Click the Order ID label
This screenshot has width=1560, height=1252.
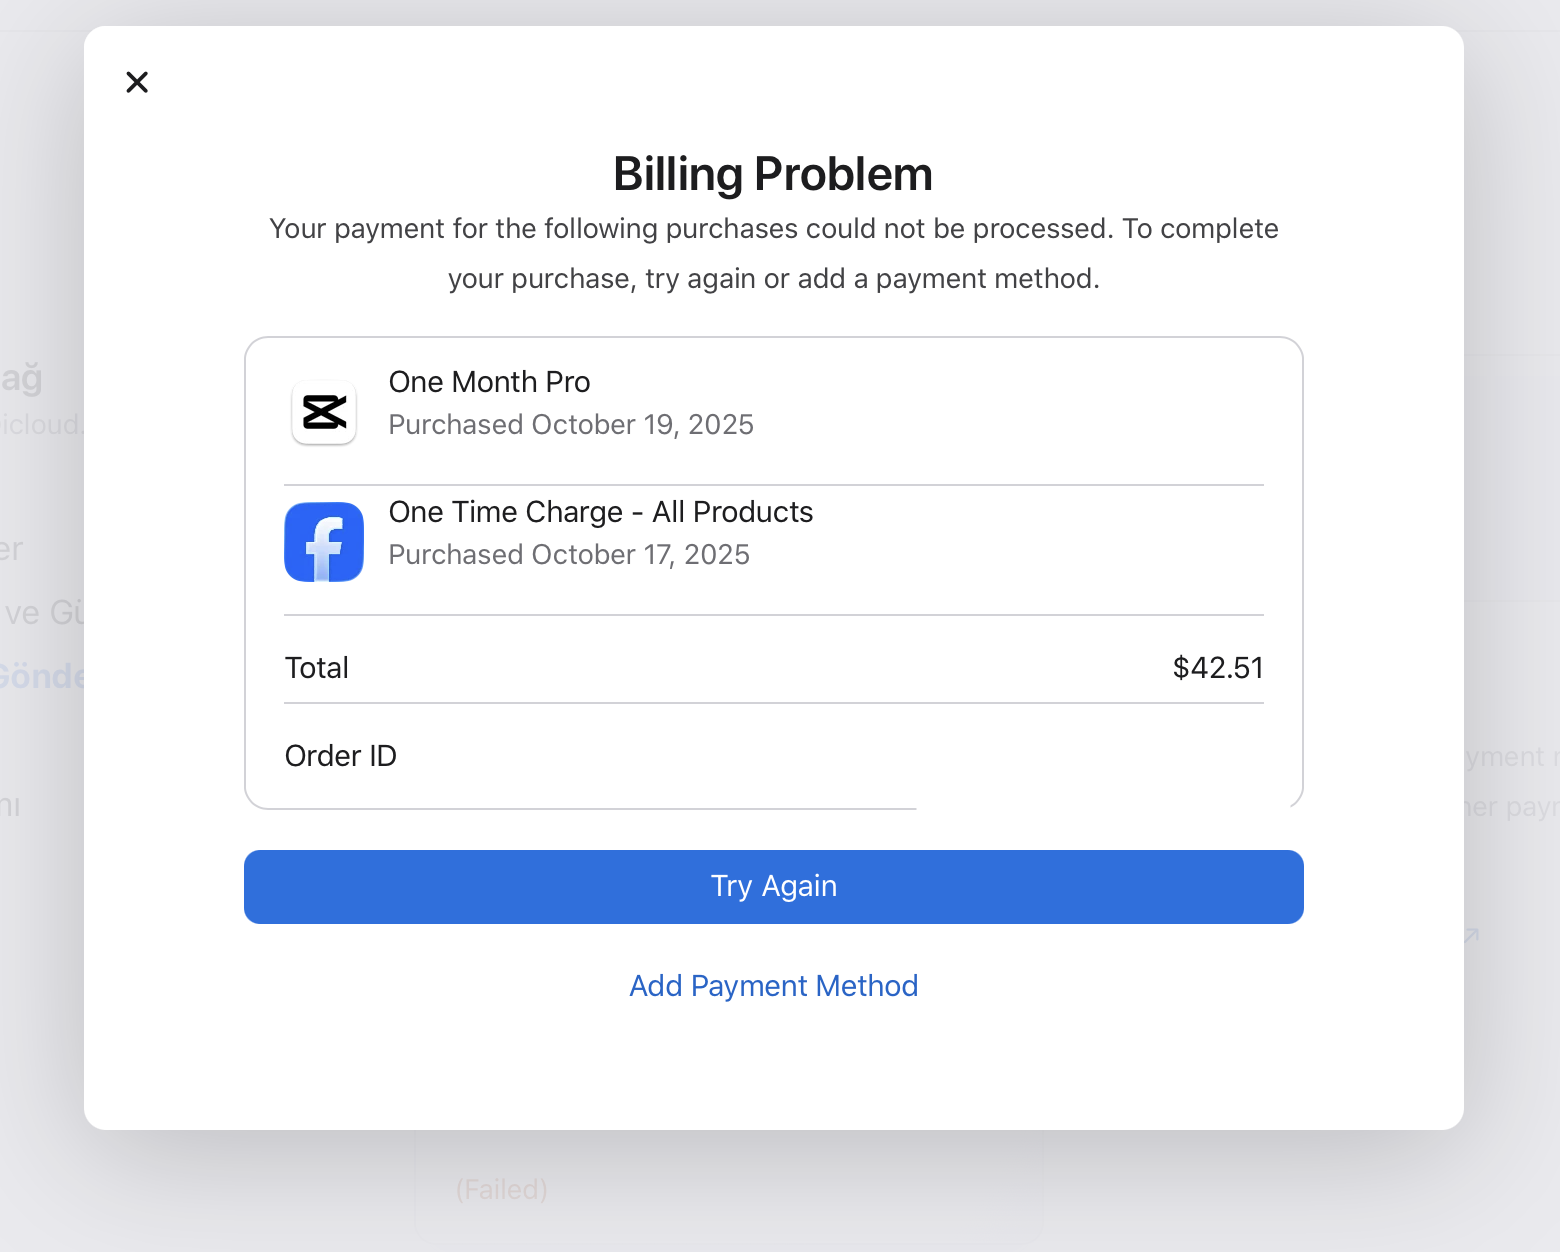(340, 756)
